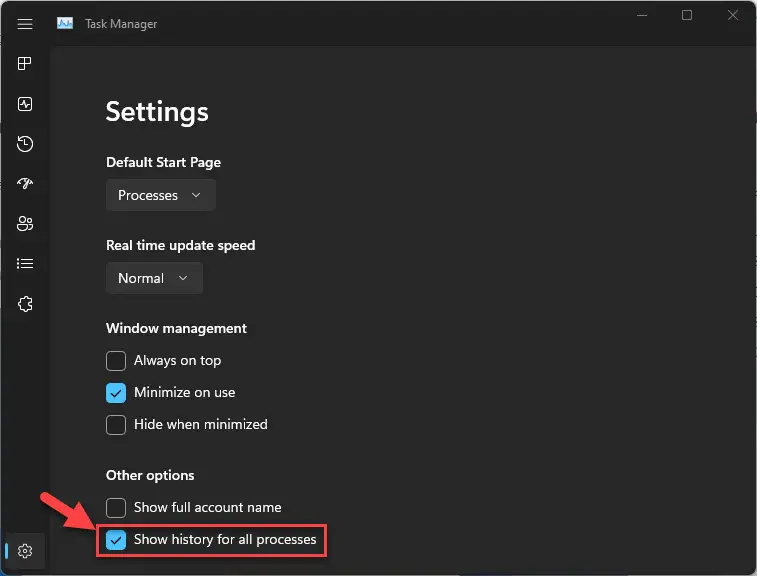Open the Details list icon
This screenshot has height=576, width=757.
click(x=25, y=264)
